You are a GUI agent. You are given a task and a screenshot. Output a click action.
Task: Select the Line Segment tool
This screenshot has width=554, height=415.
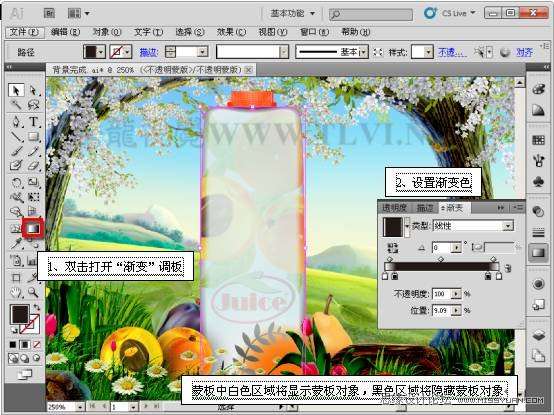click(x=16, y=136)
